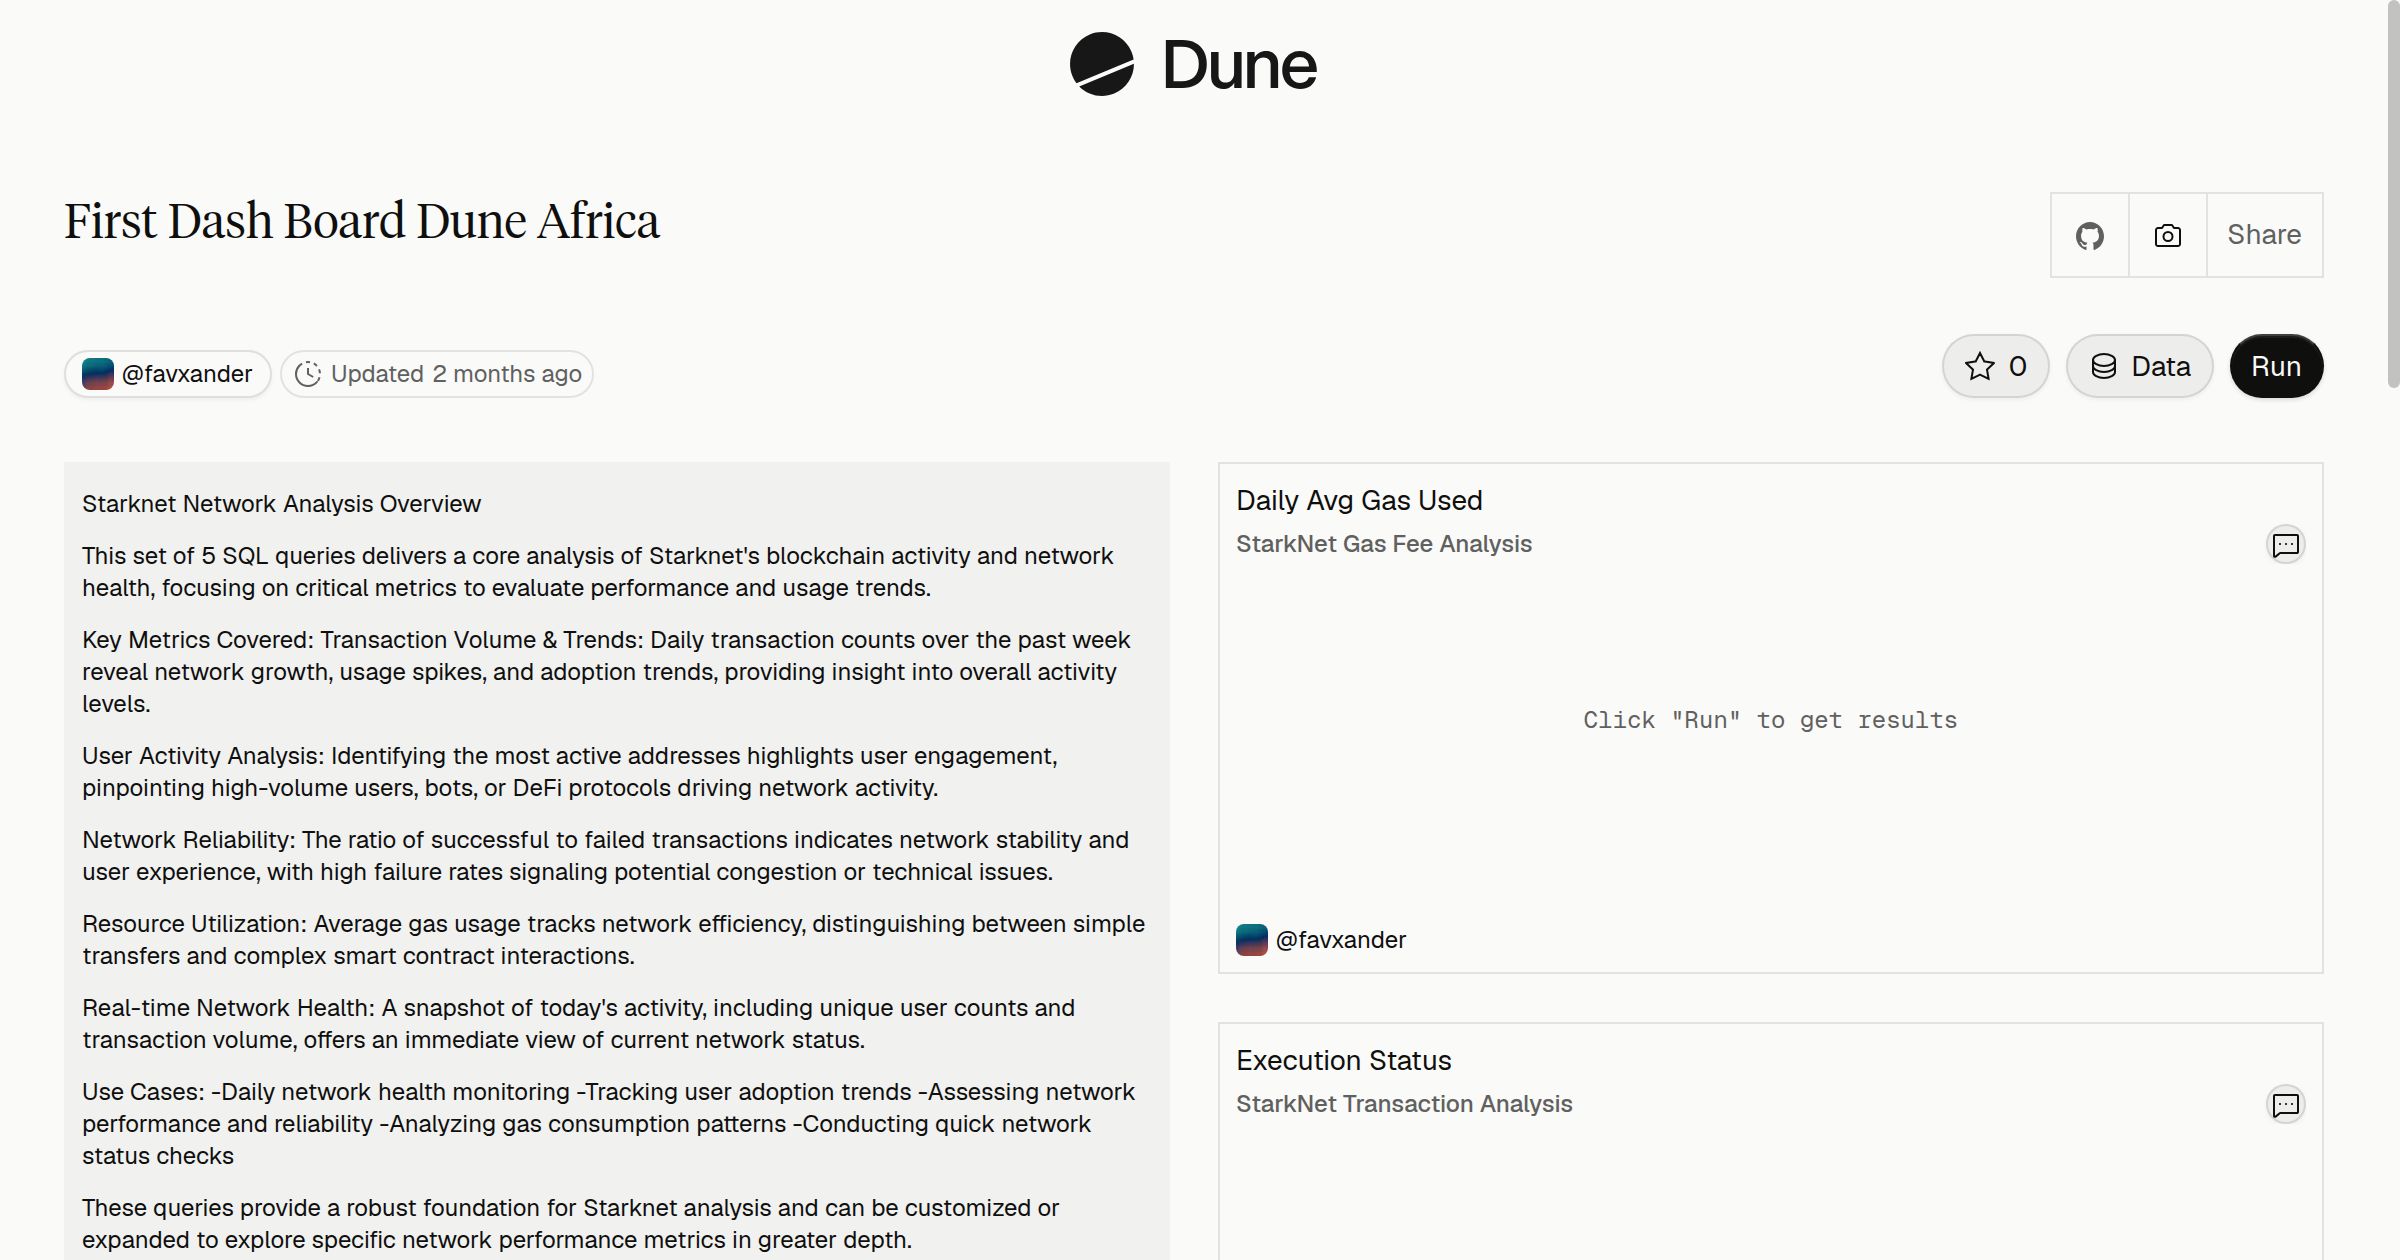Open Execution Status title
This screenshot has height=1260, width=2400.
click(x=1344, y=1060)
